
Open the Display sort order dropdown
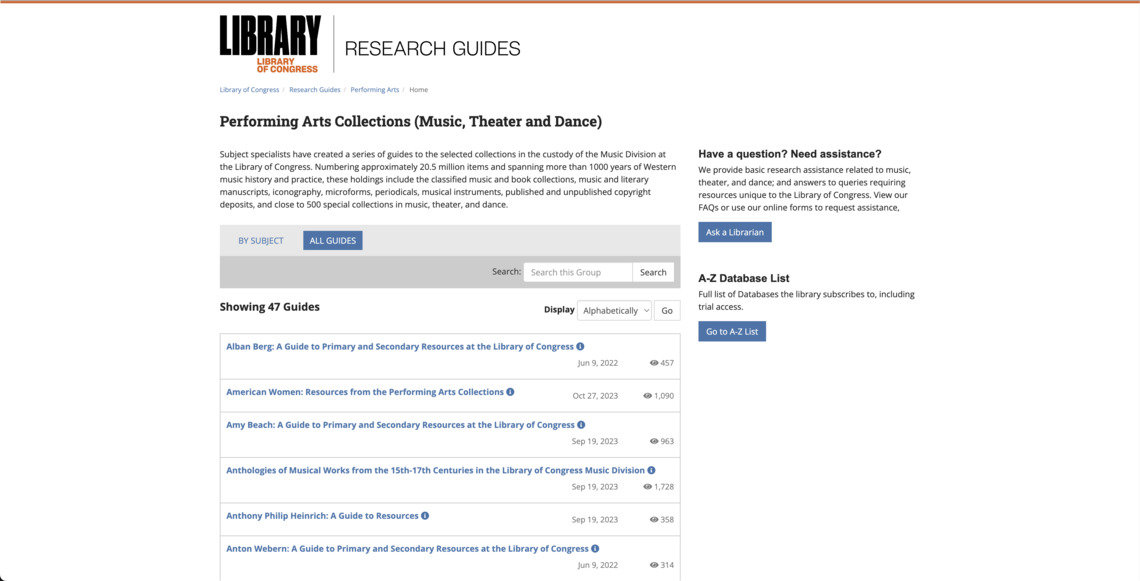pos(614,310)
